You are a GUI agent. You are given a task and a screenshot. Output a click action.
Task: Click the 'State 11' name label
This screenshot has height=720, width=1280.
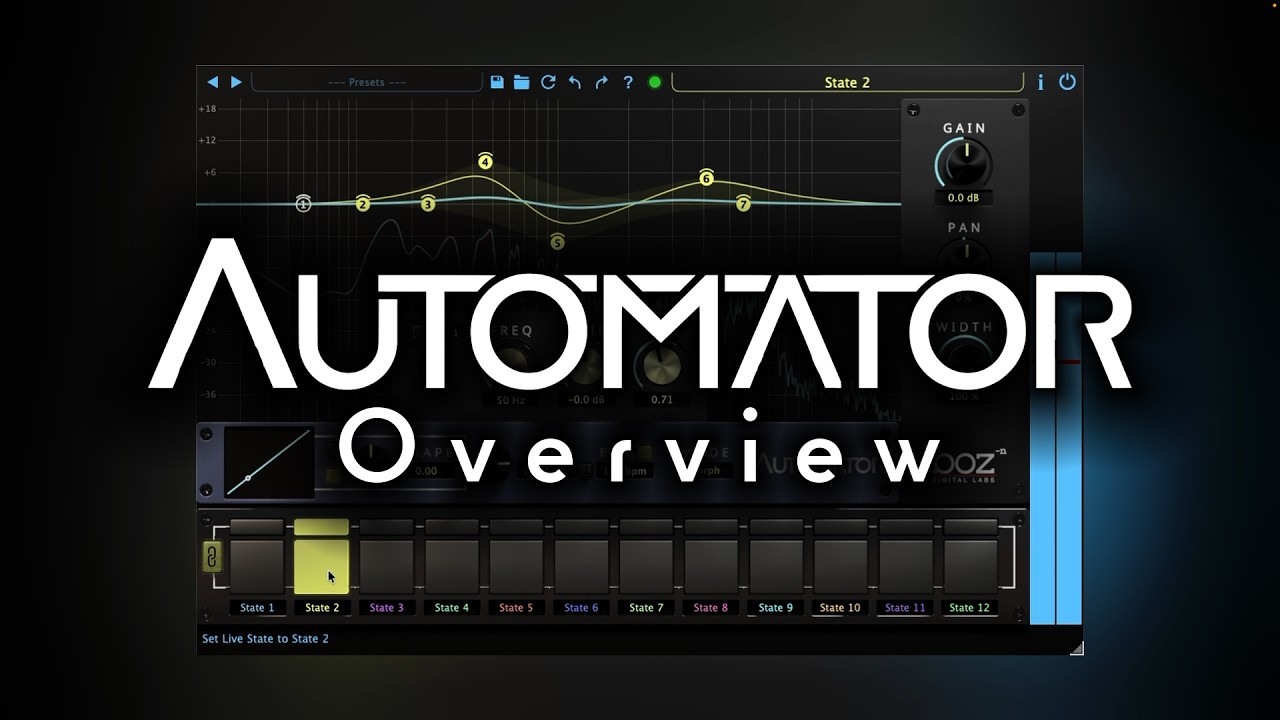click(x=905, y=607)
